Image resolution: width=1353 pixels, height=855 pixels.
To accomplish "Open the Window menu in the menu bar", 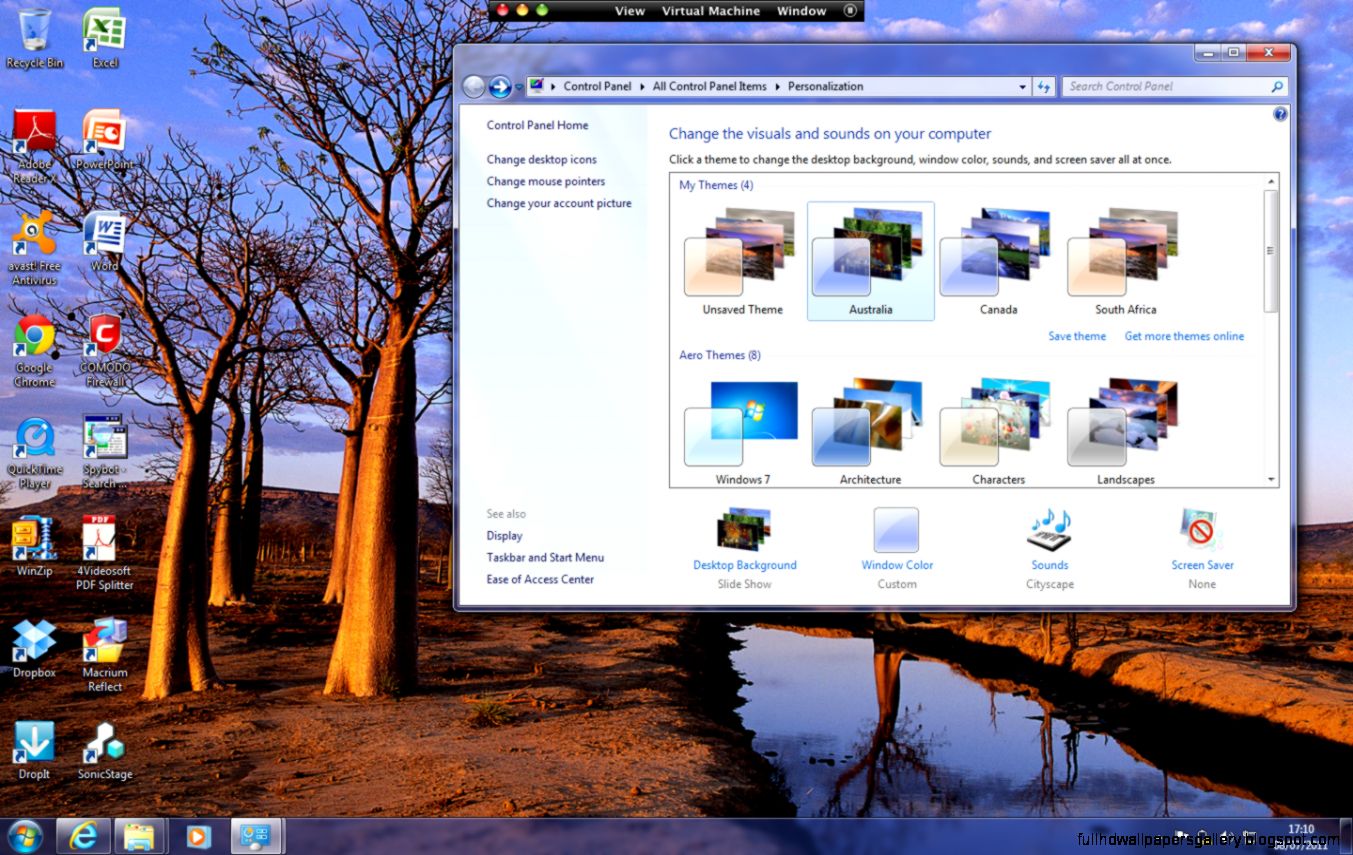I will (x=801, y=11).
